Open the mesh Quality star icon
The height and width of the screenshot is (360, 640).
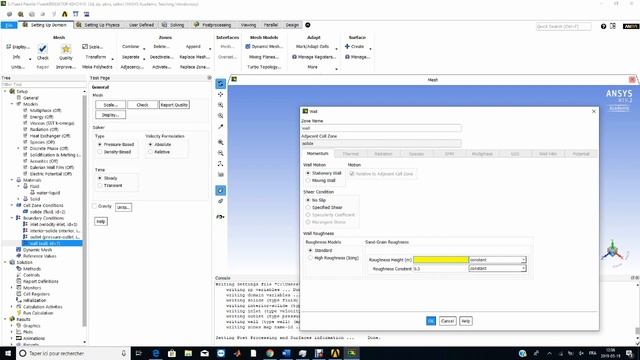(x=65, y=49)
